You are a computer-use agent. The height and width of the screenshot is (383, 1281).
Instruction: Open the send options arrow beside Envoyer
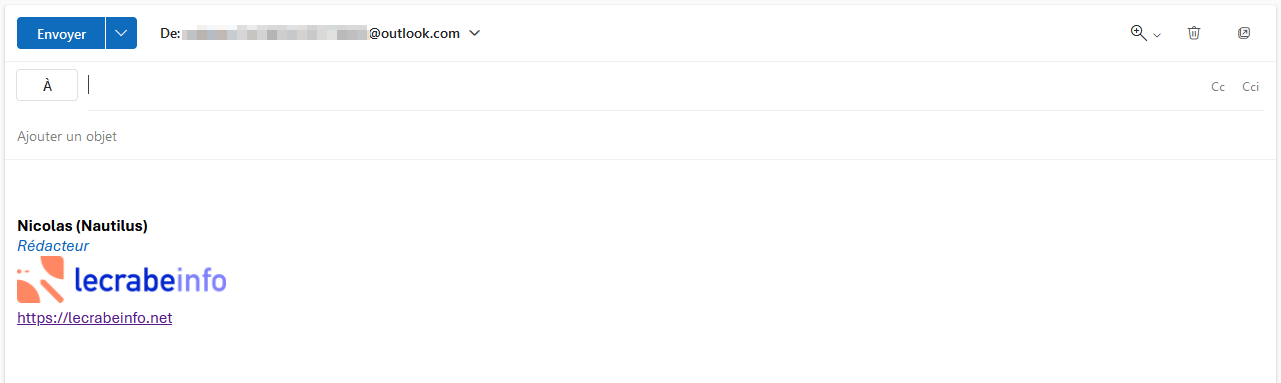[x=121, y=33]
